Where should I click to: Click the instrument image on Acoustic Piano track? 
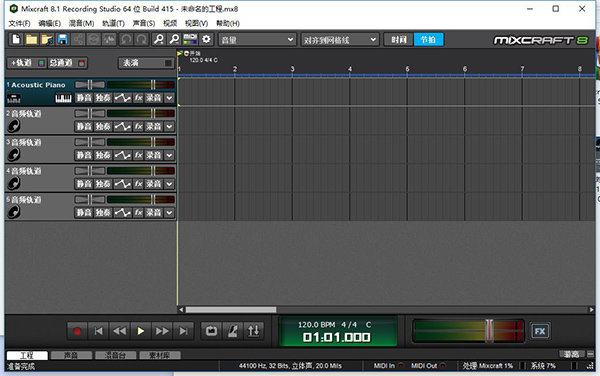(14, 98)
